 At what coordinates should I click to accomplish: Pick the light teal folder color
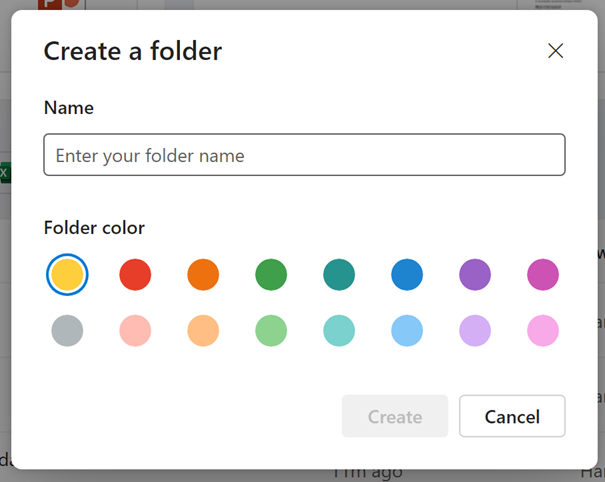pyautogui.click(x=339, y=330)
